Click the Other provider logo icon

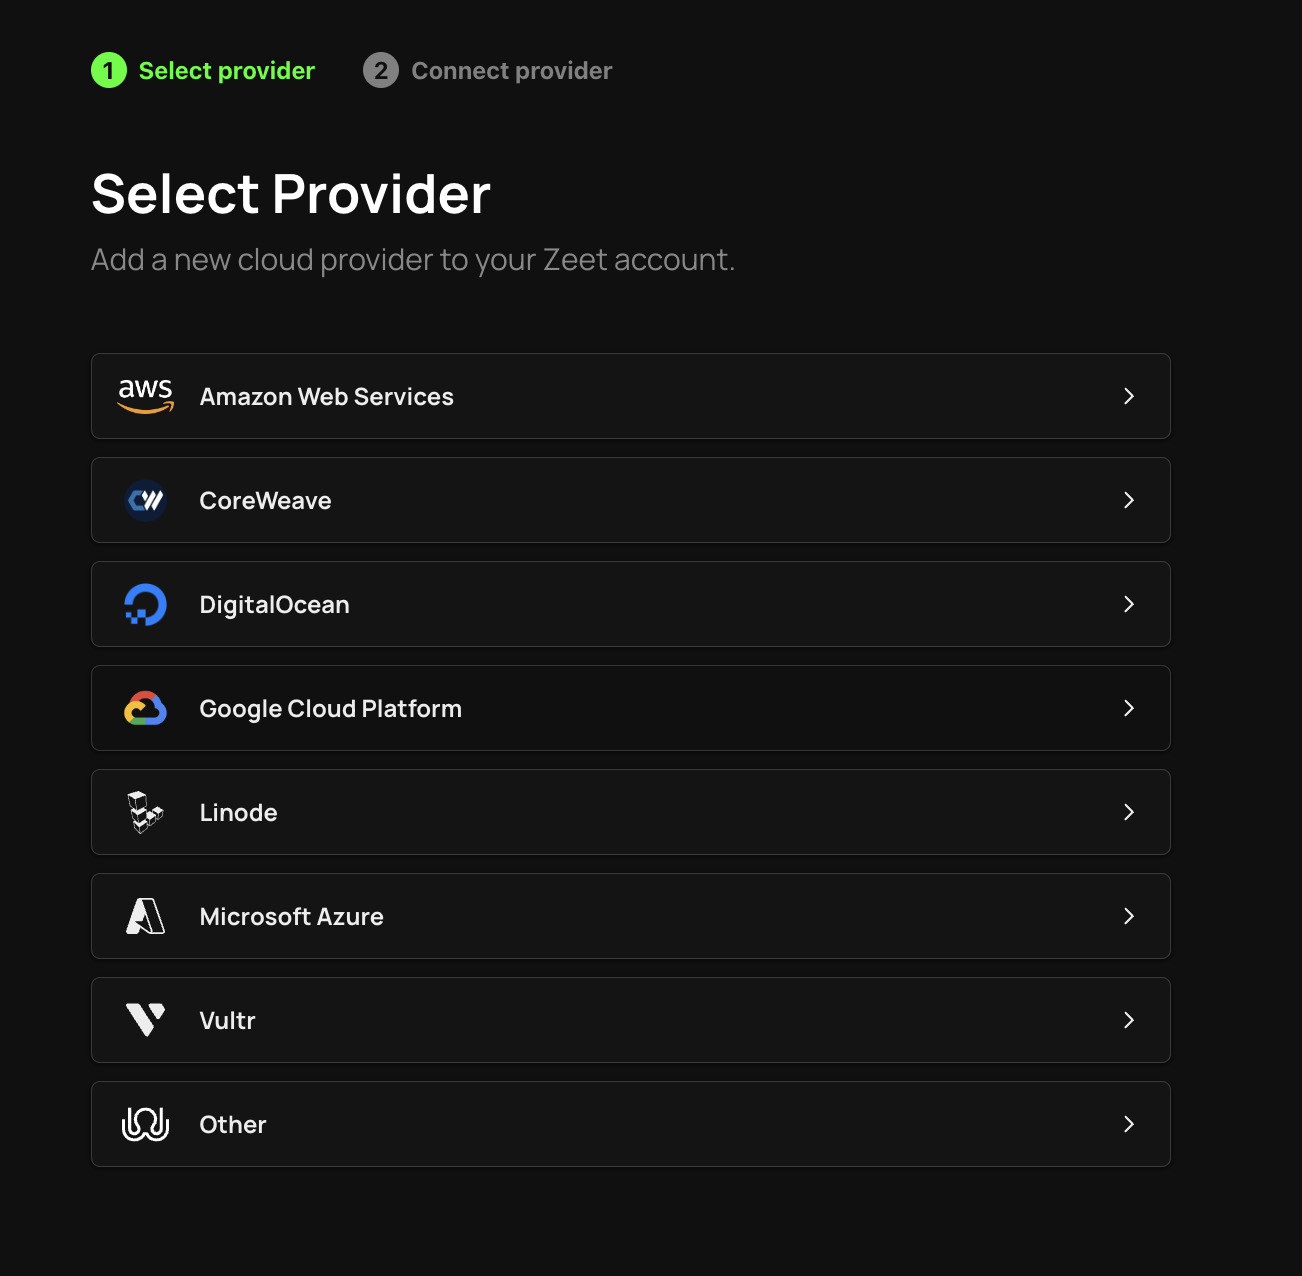(x=146, y=1124)
